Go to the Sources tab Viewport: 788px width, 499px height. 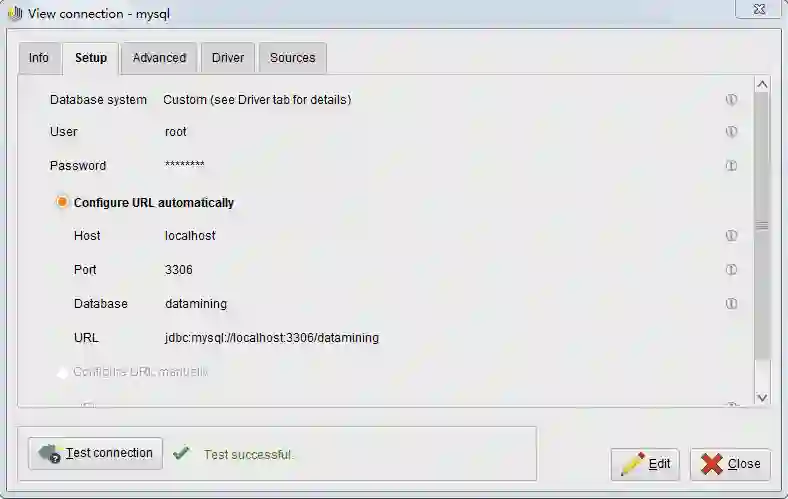[x=292, y=58]
